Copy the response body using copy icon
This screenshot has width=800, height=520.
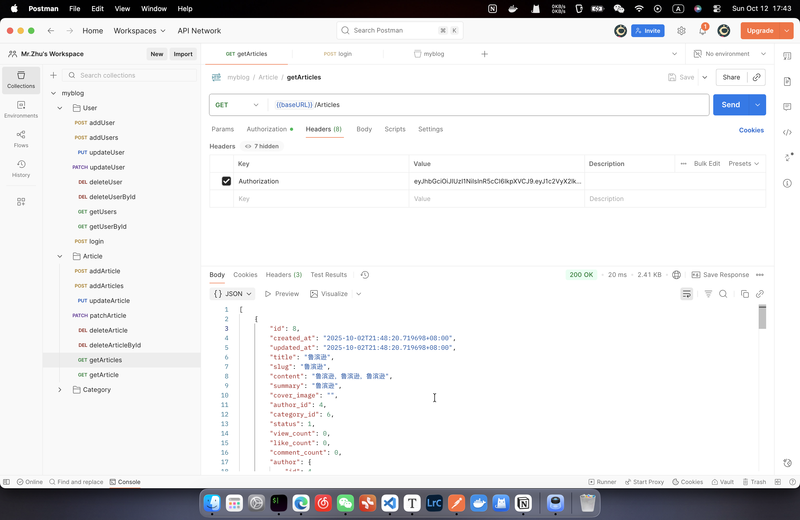(745, 294)
